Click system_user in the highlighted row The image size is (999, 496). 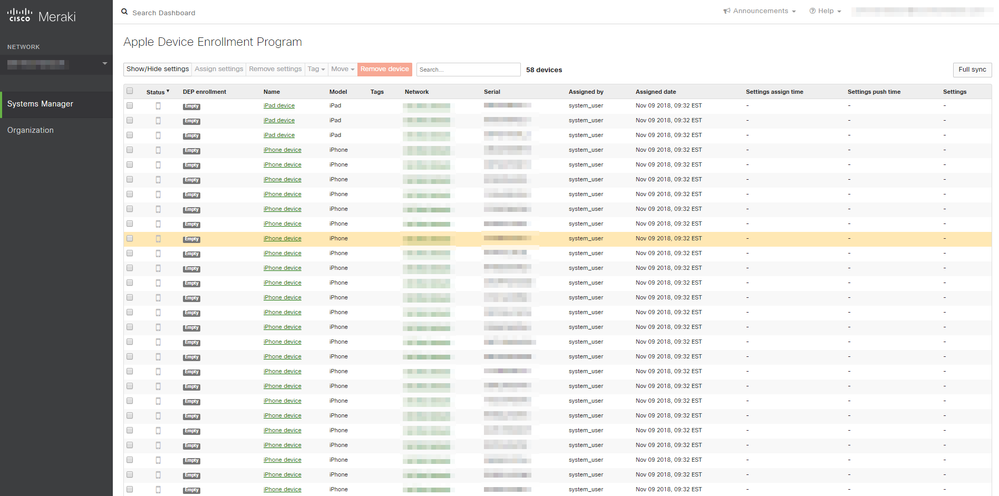click(x=586, y=239)
